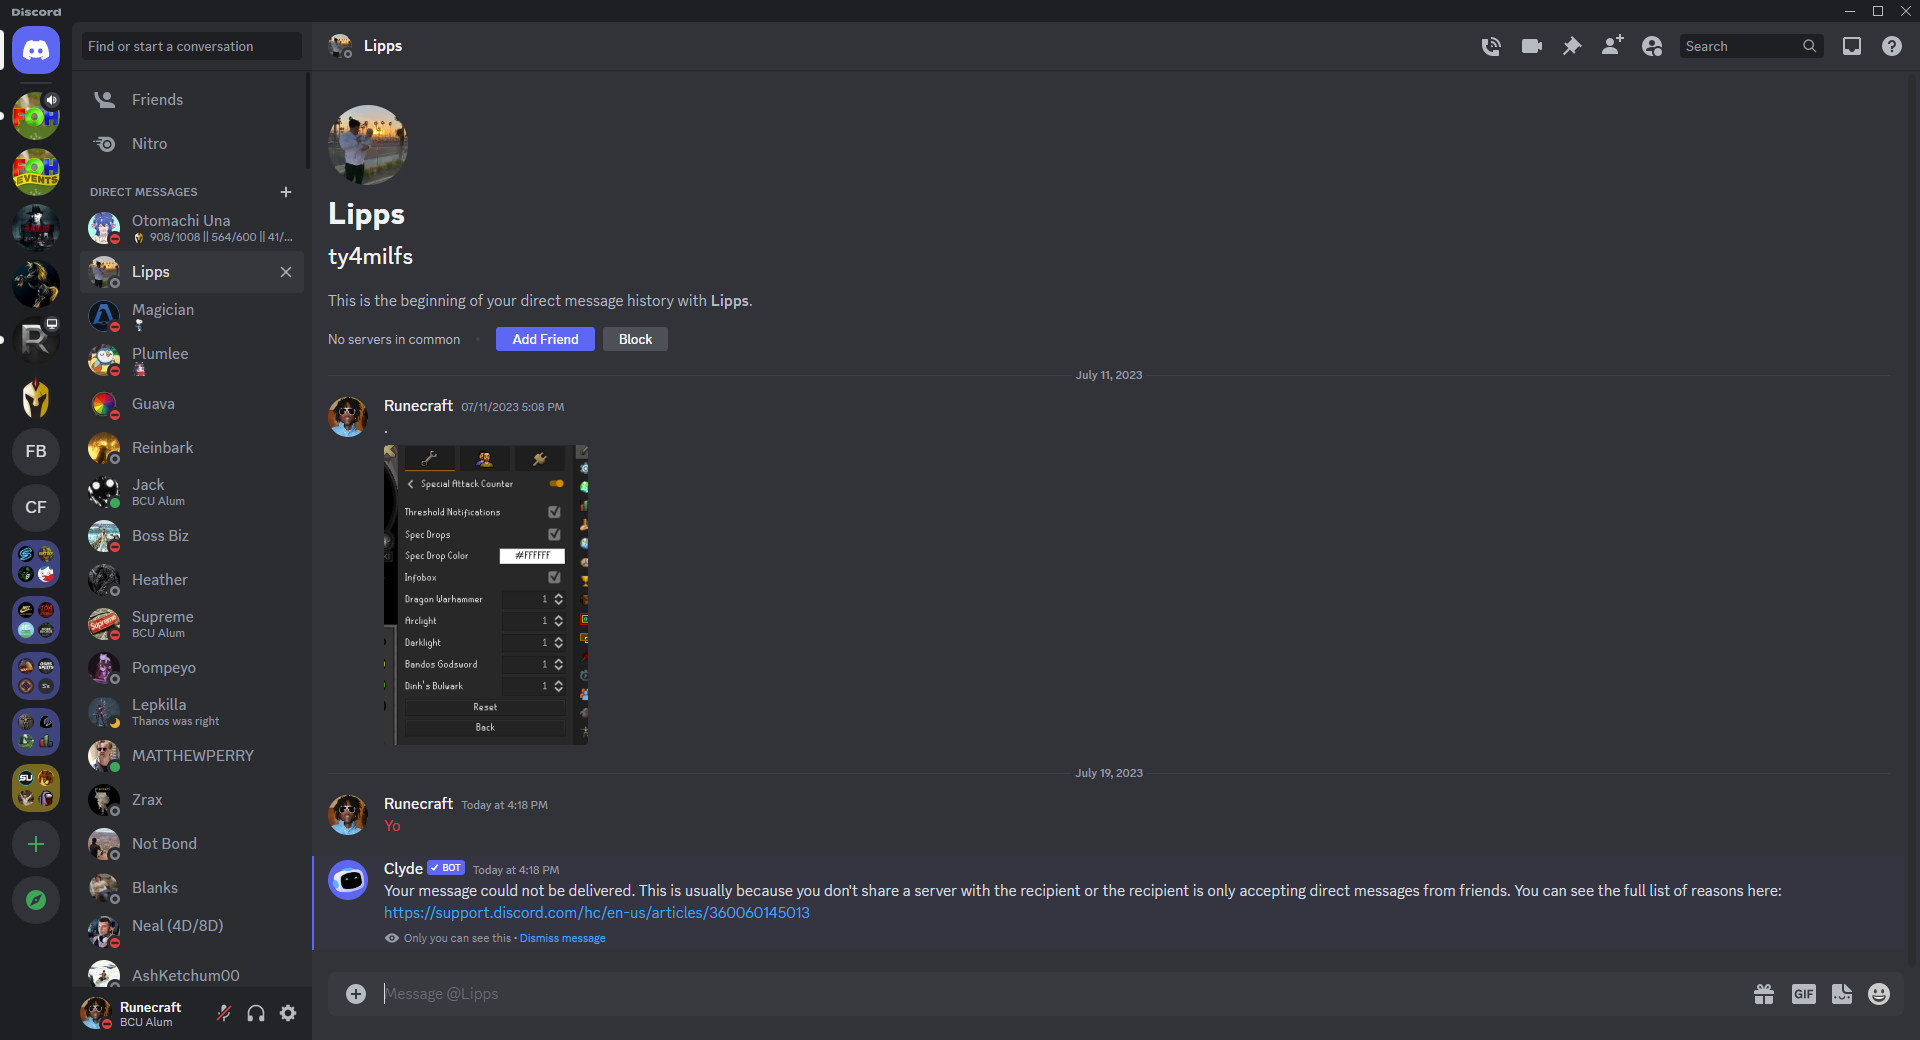Close the Lipps direct message

[x=286, y=272]
